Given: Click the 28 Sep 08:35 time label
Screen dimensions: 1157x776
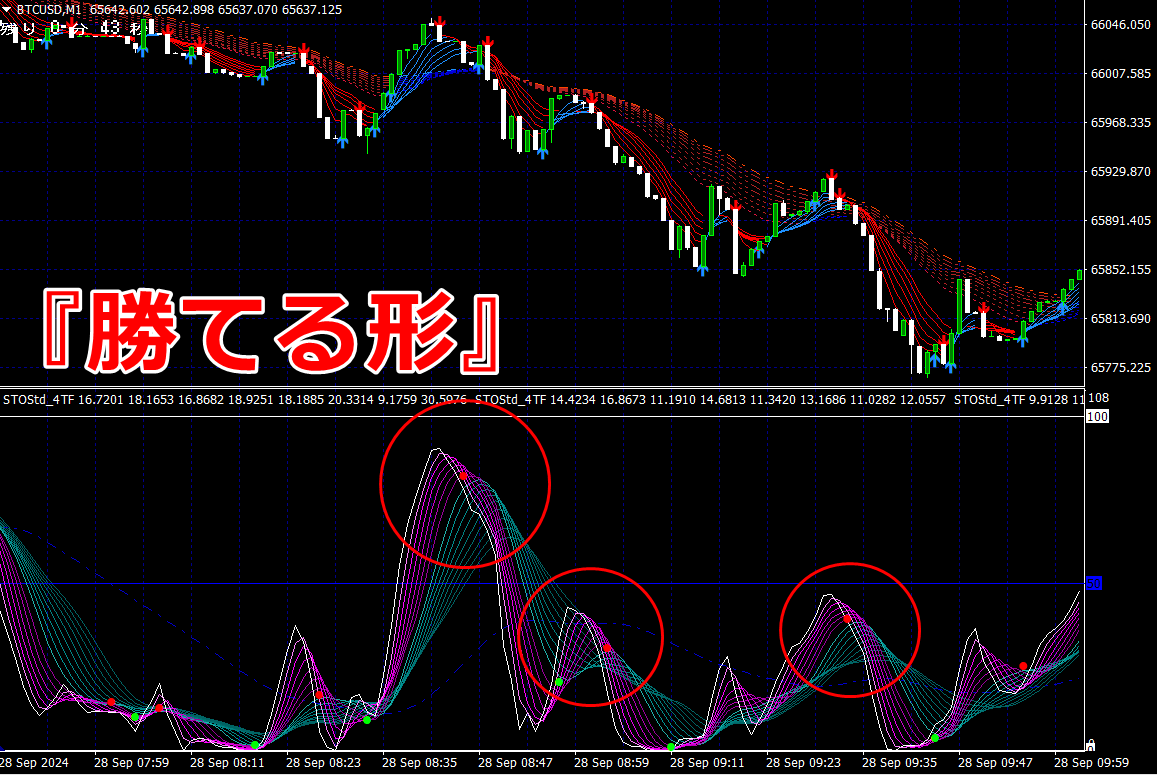Looking at the screenshot, I should coord(419,763).
